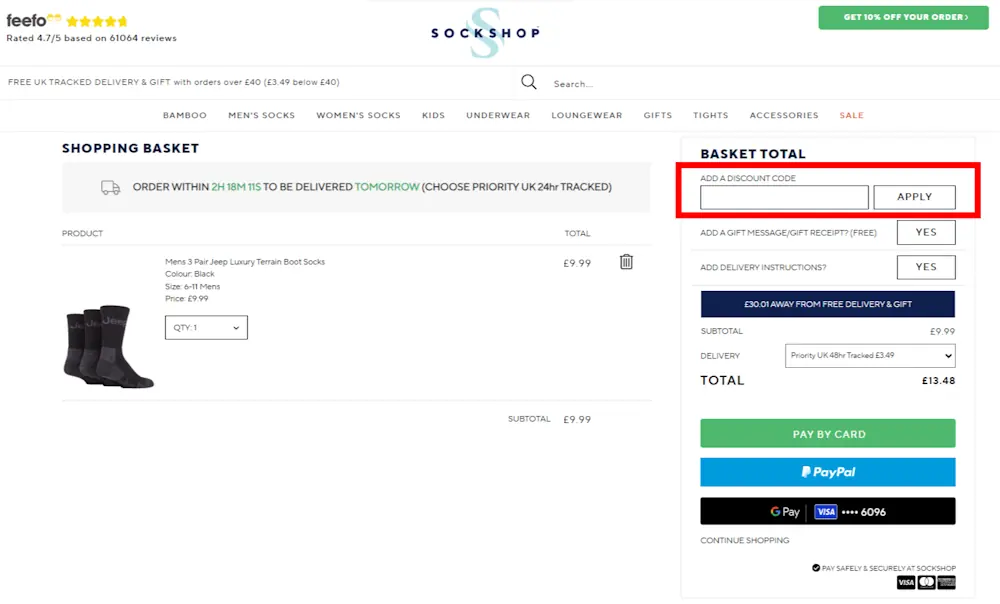Viewport: 1000px width, 604px height.
Task: Open the Underwear menu
Action: click(498, 115)
